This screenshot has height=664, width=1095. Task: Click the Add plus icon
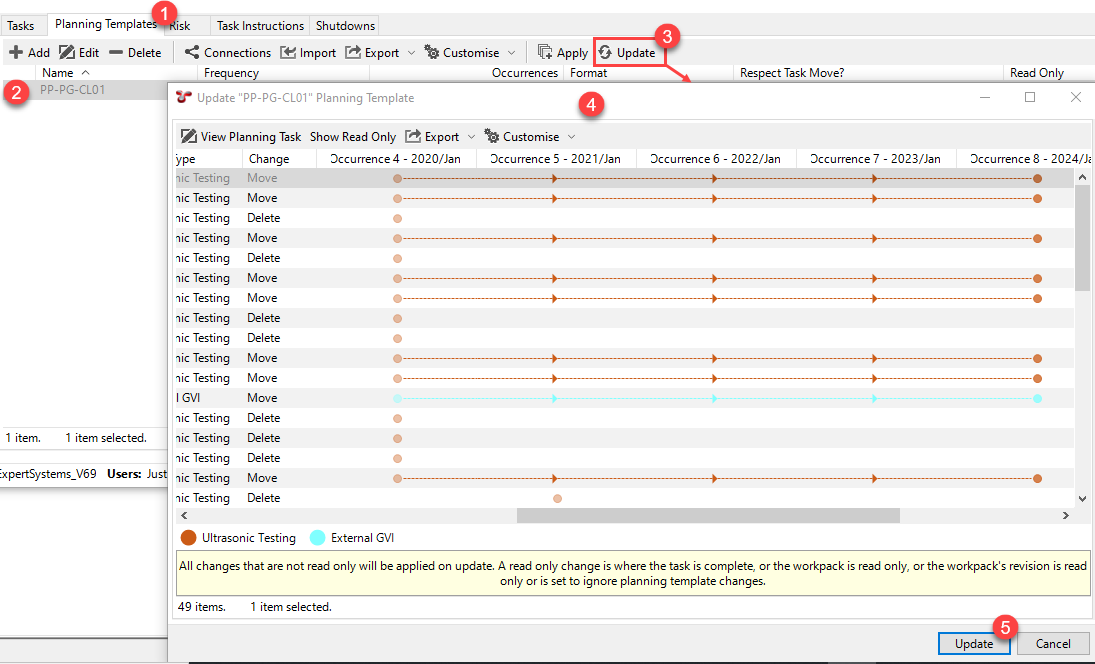(x=16, y=52)
